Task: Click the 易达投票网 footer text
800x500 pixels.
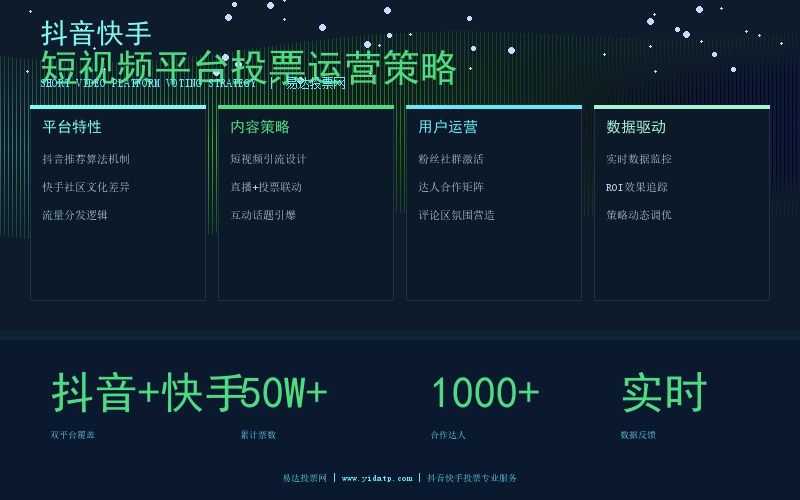Action: (305, 478)
